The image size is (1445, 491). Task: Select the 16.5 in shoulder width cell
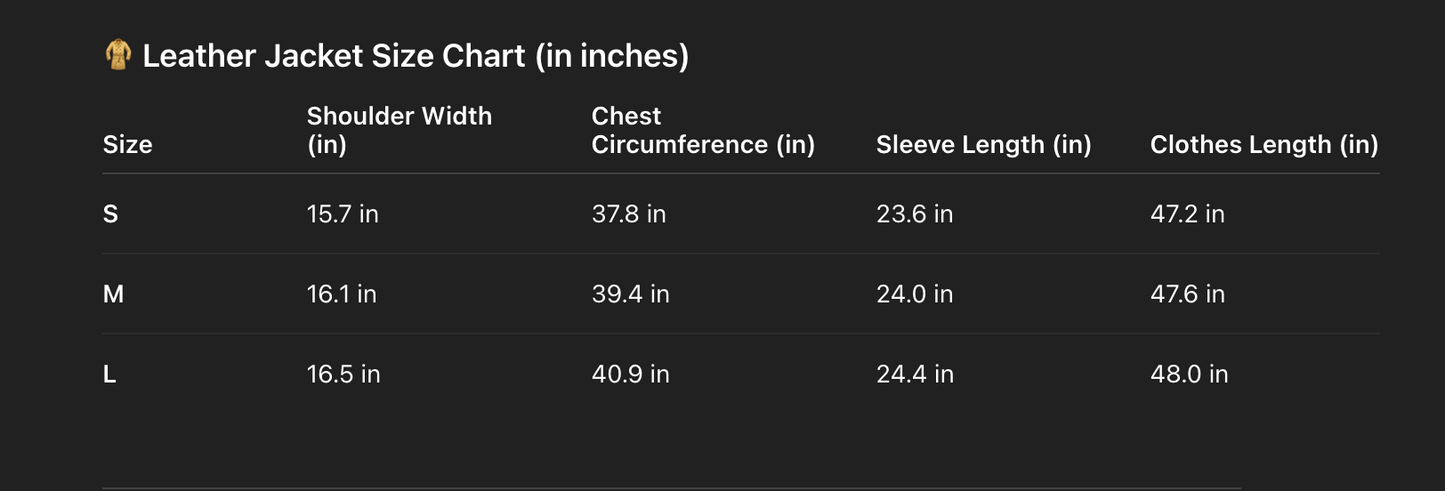(343, 374)
